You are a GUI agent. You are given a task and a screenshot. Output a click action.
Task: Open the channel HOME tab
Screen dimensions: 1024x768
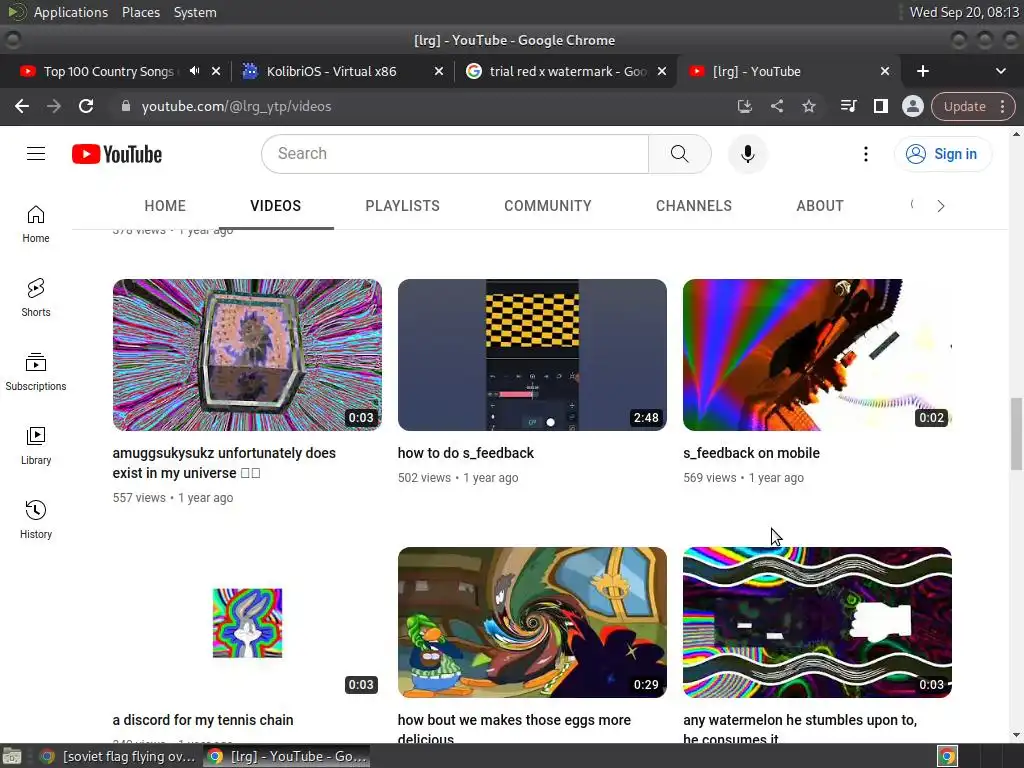coord(165,206)
